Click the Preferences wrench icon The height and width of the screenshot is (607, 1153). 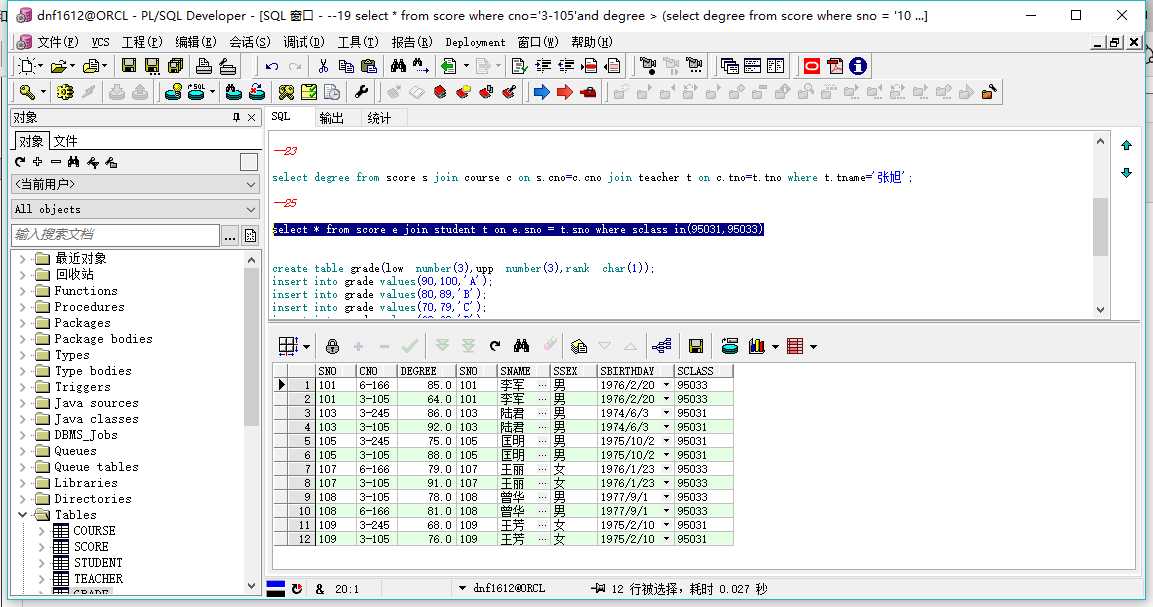360,92
